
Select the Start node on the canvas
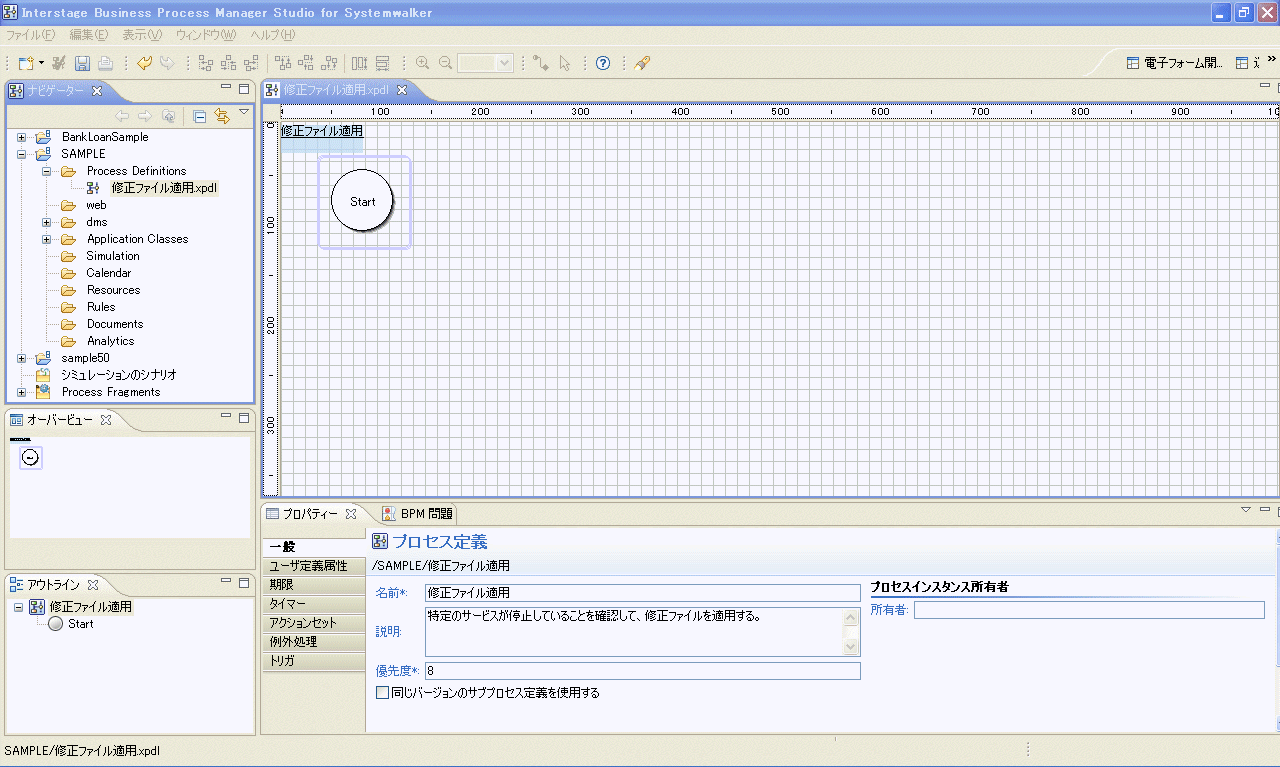[363, 201]
